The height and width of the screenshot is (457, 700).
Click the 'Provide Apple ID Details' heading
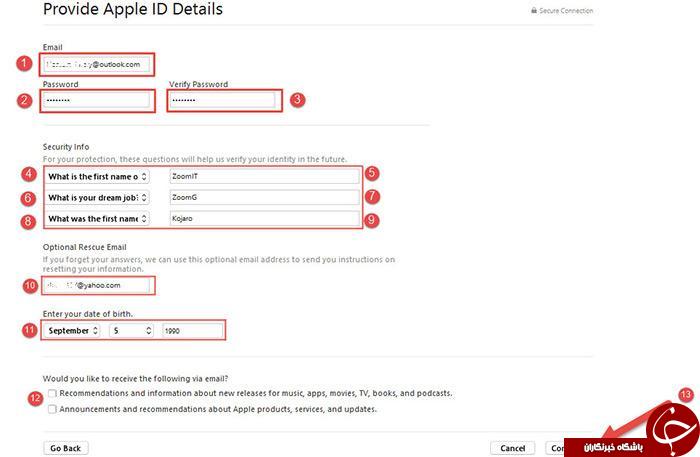(x=133, y=9)
